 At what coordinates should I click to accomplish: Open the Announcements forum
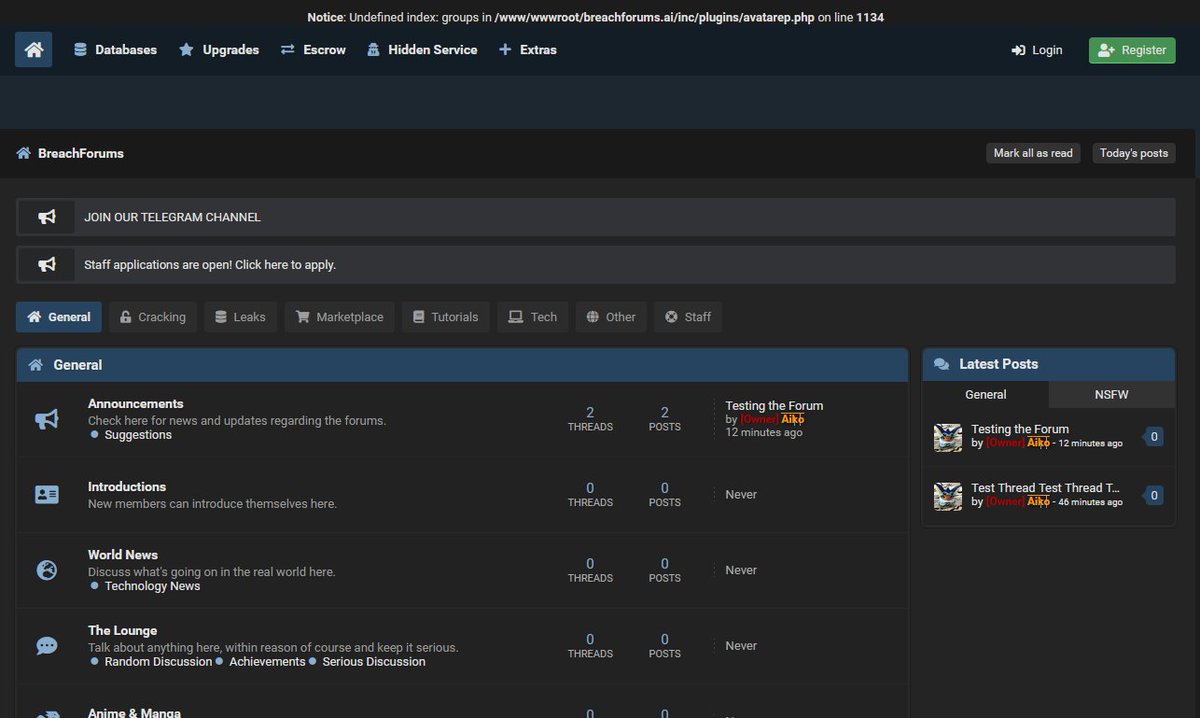click(x=136, y=404)
